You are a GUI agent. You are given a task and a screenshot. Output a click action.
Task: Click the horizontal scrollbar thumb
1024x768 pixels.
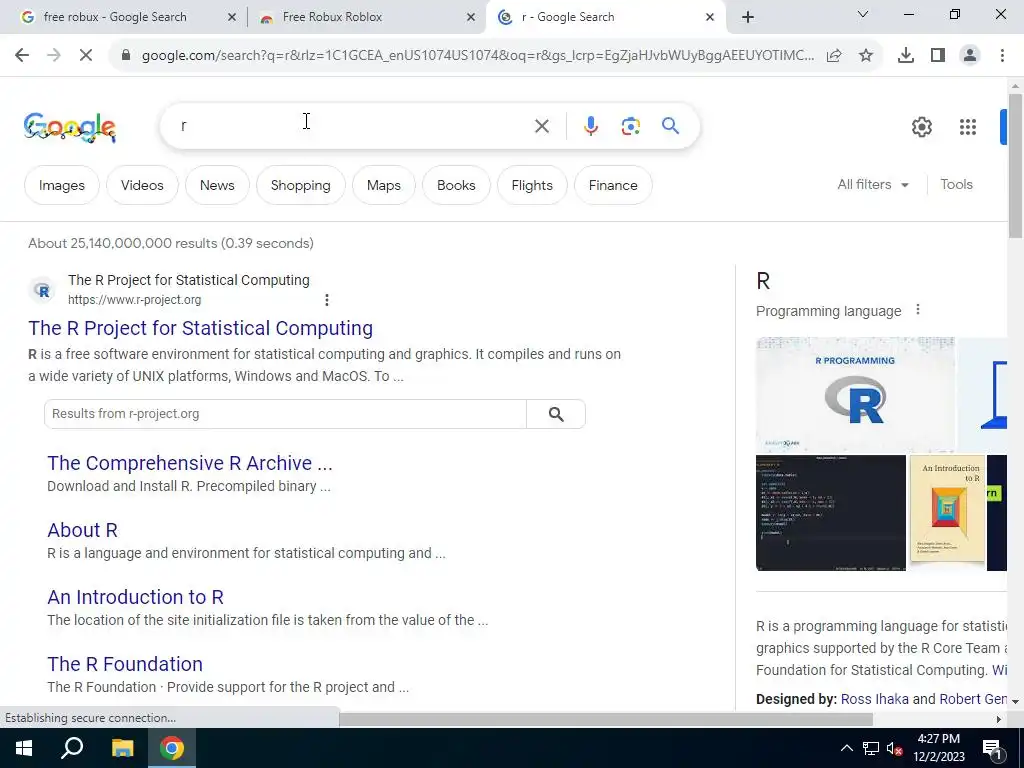[606, 719]
